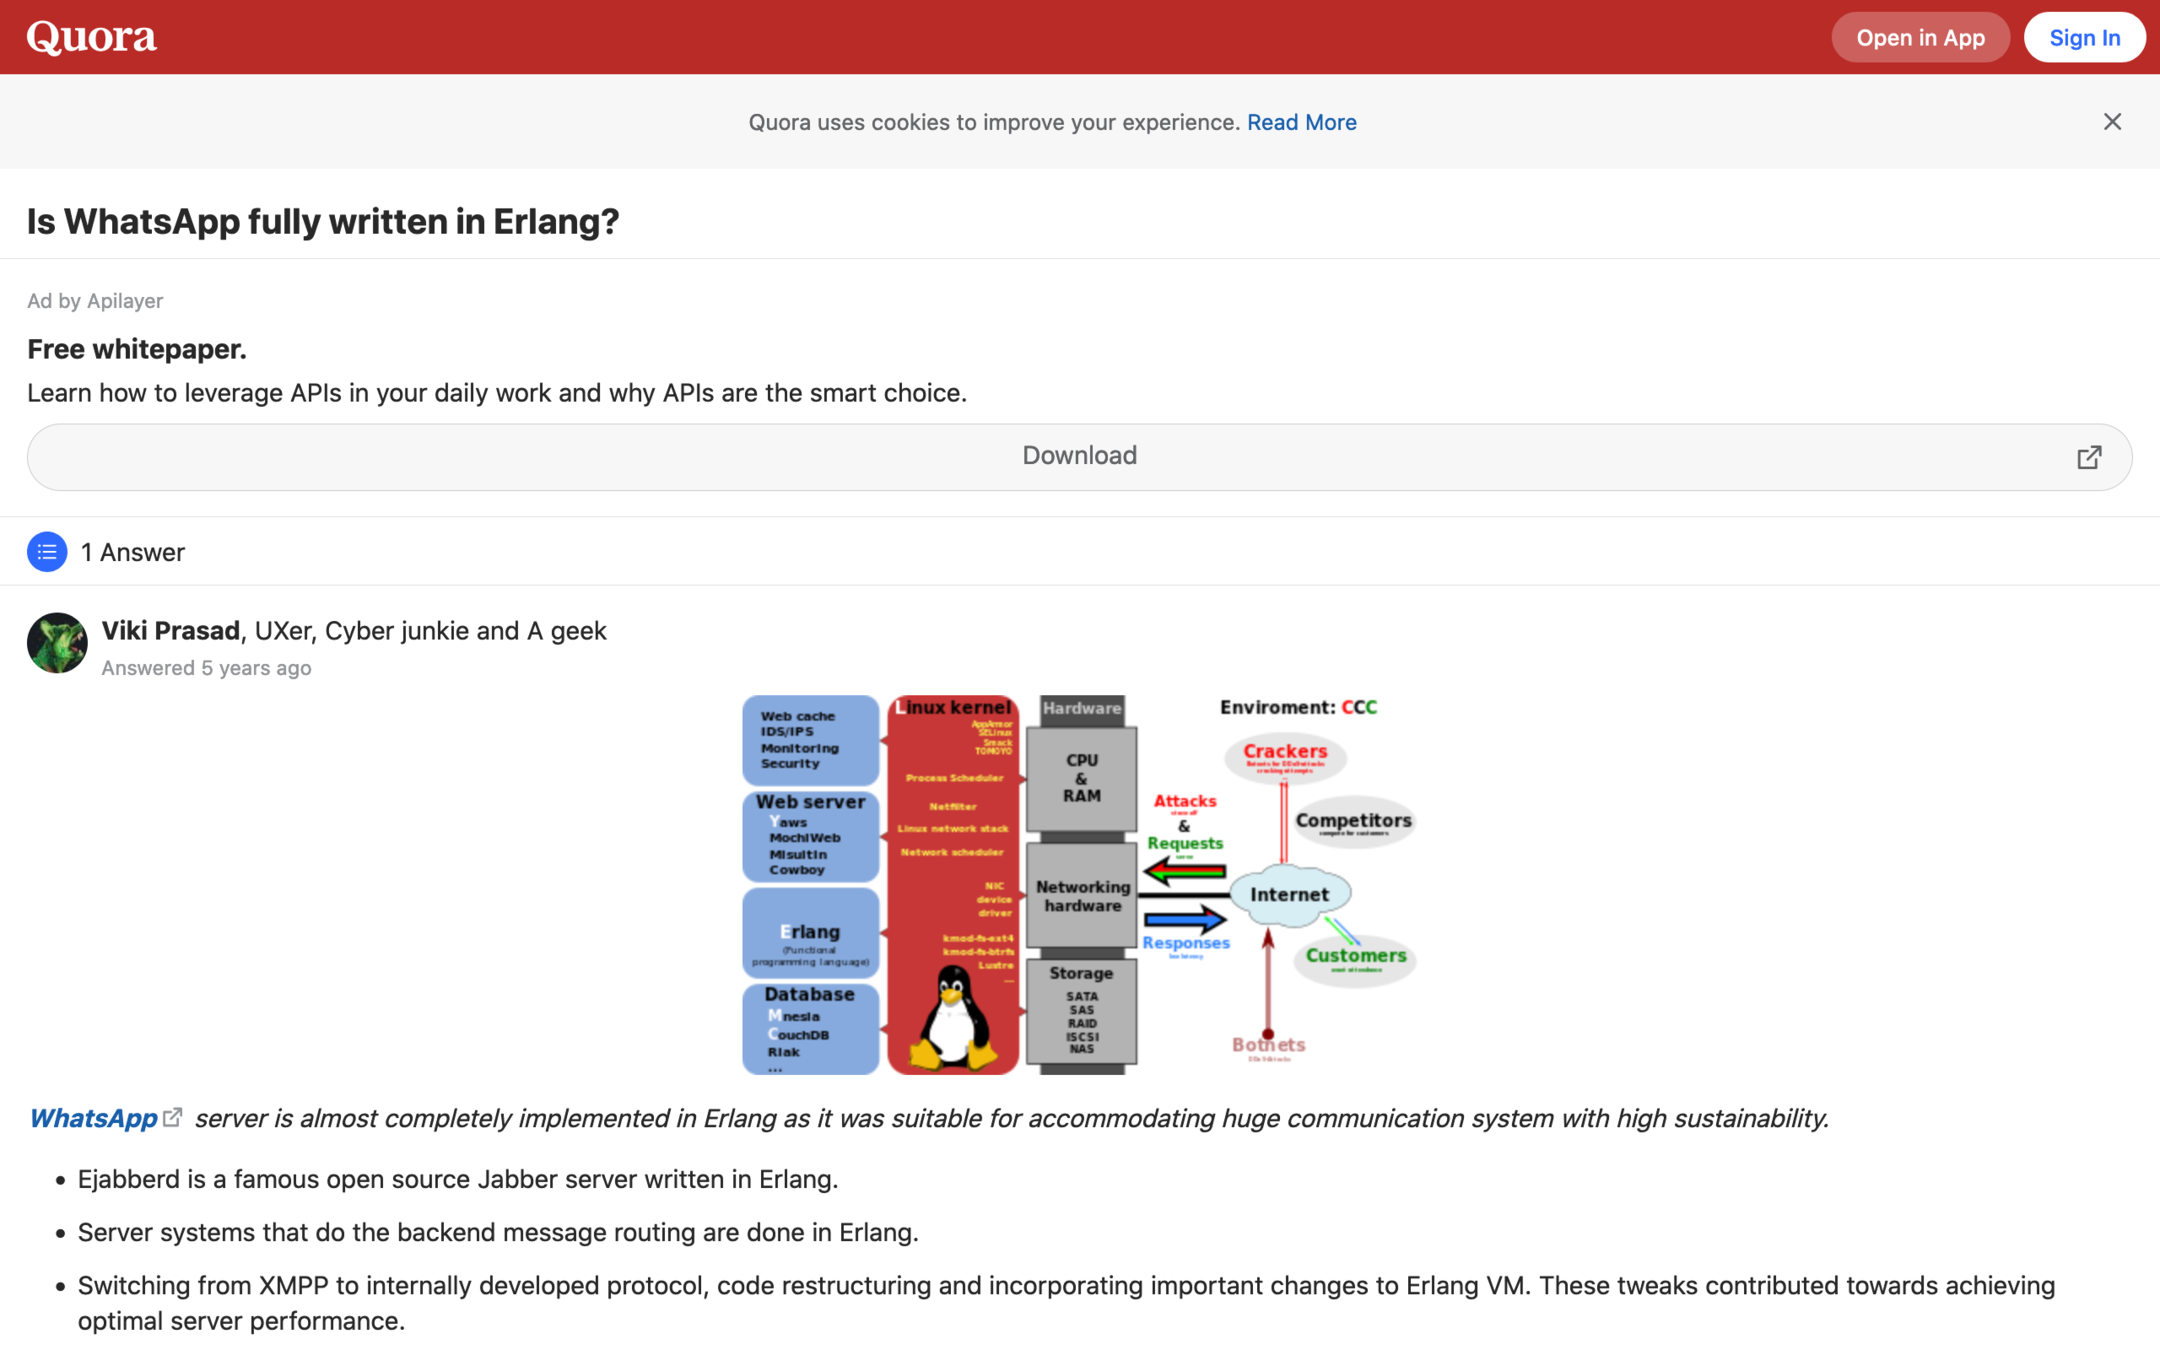Open Viki Prasad's profile avatar
This screenshot has width=2160, height=1350.
point(57,643)
